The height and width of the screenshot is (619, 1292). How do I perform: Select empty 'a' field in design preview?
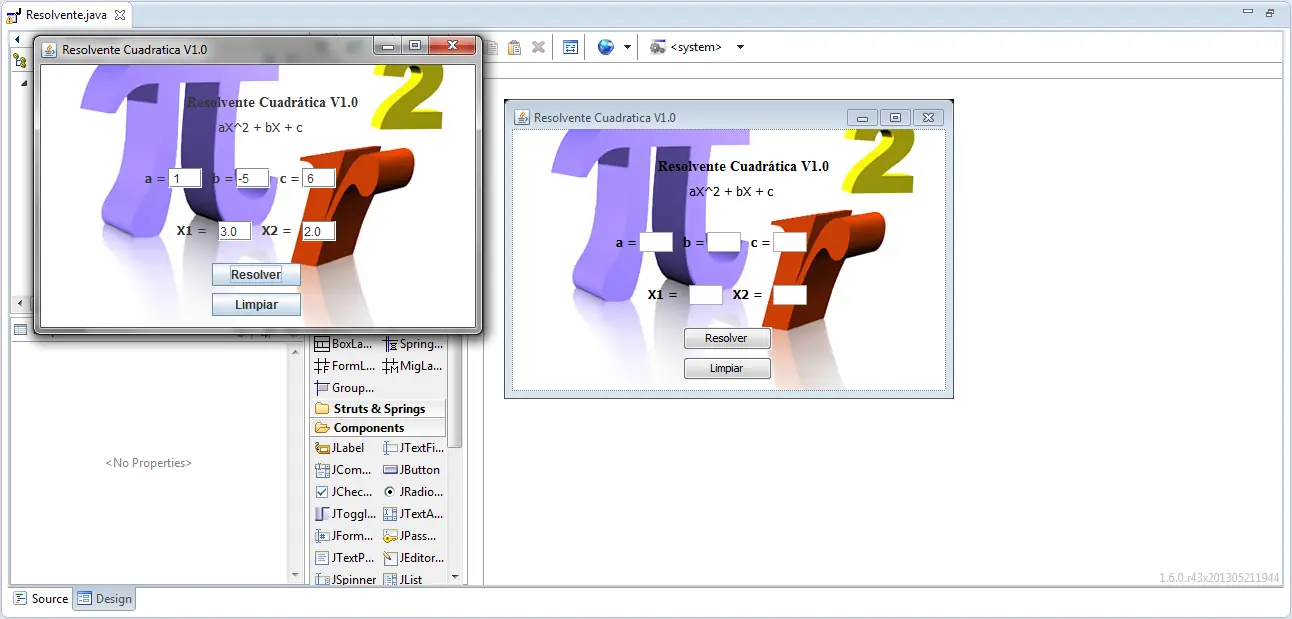tap(656, 242)
